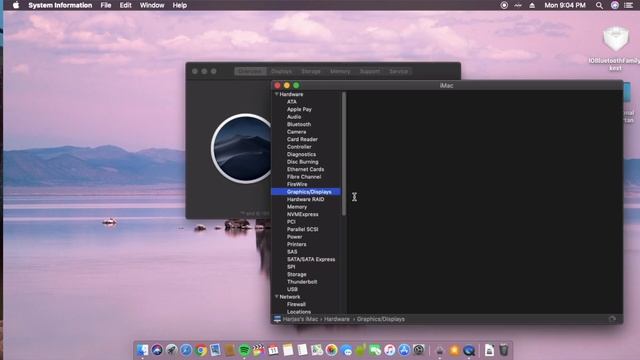Switch to Displays tab in About window
The width and height of the screenshot is (640, 360).
(x=281, y=71)
